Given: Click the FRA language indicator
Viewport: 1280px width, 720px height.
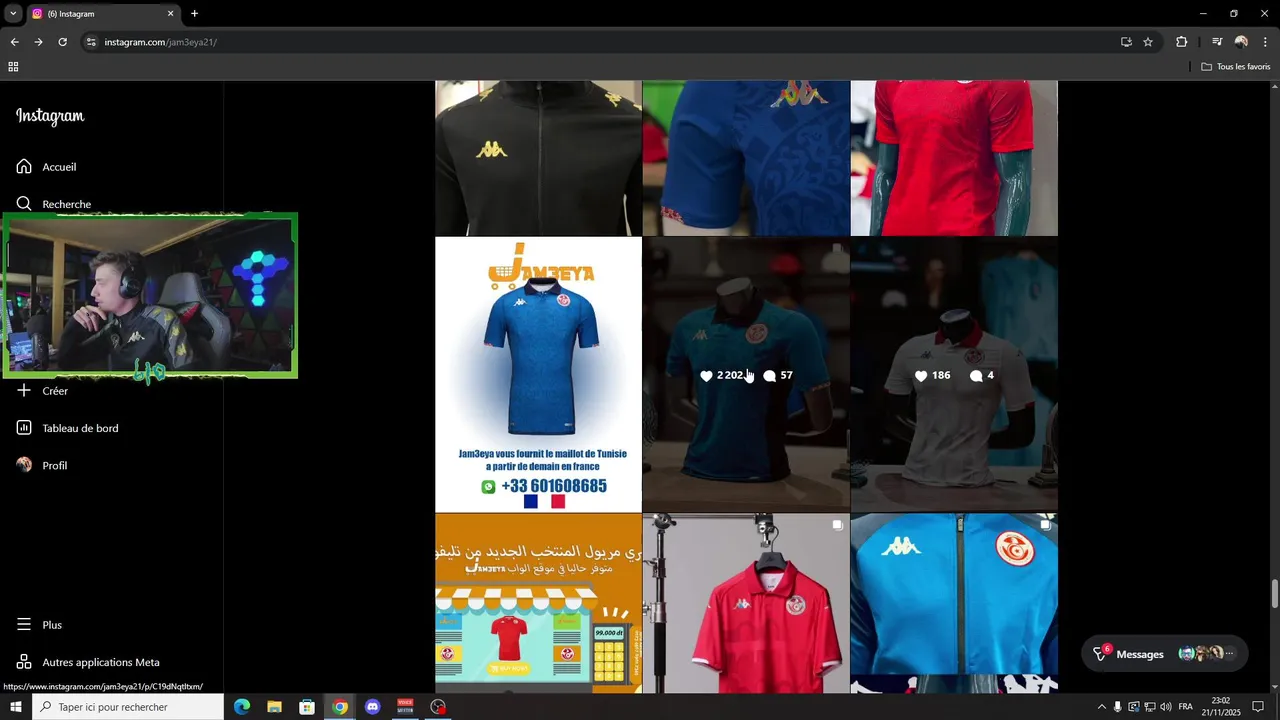Looking at the screenshot, I should click(1185, 707).
